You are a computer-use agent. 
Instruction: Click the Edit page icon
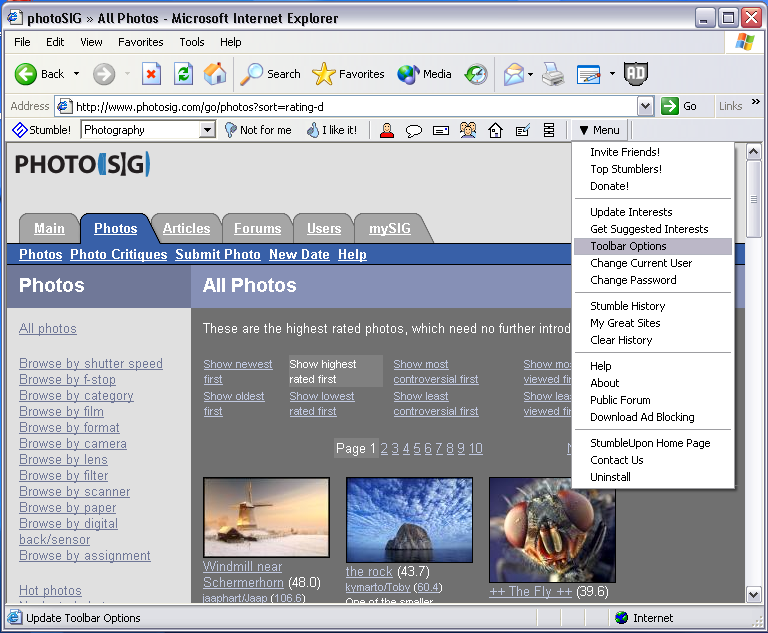[589, 74]
